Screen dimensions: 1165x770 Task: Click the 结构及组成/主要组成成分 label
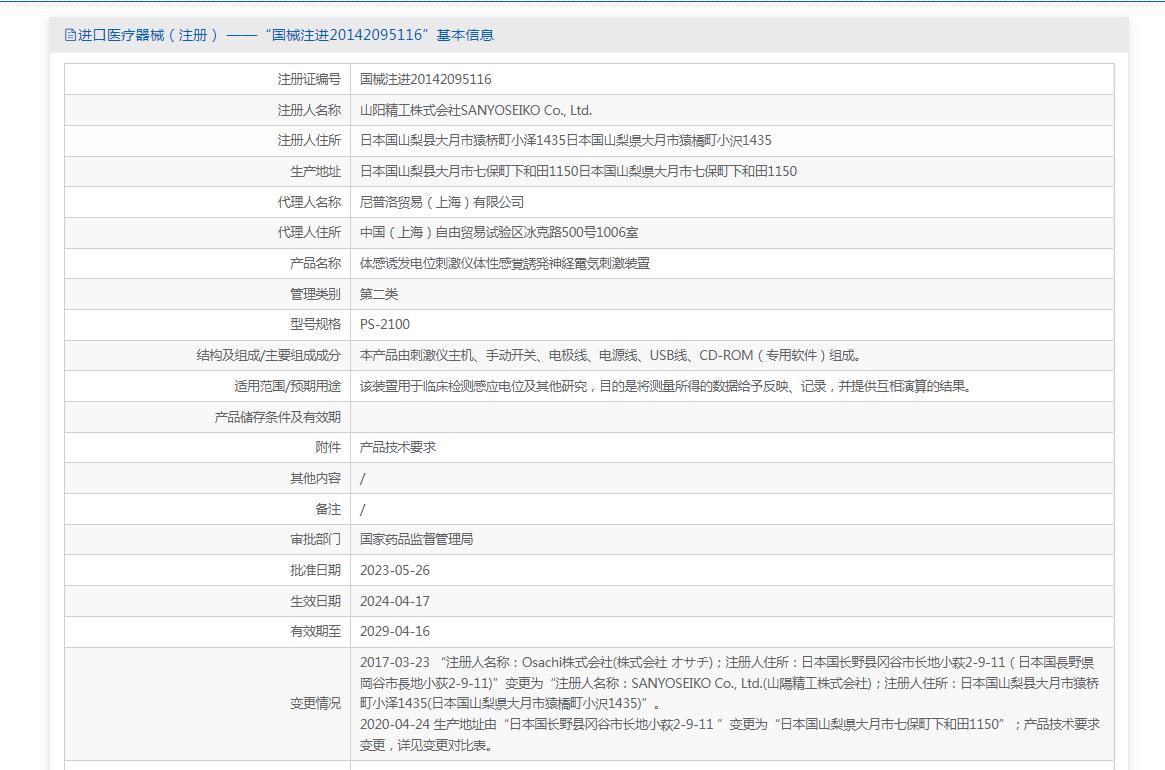(269, 355)
